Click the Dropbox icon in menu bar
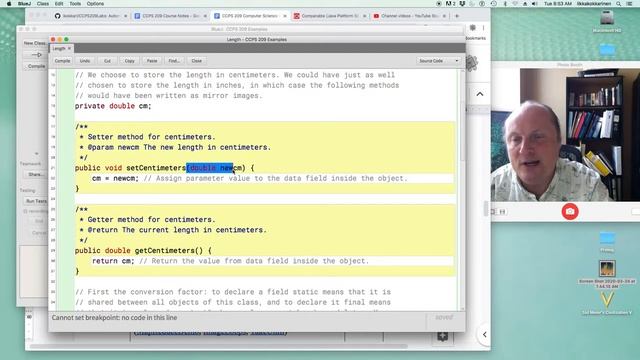Image resolution: width=640 pixels, height=360 pixels. click(x=462, y=4)
